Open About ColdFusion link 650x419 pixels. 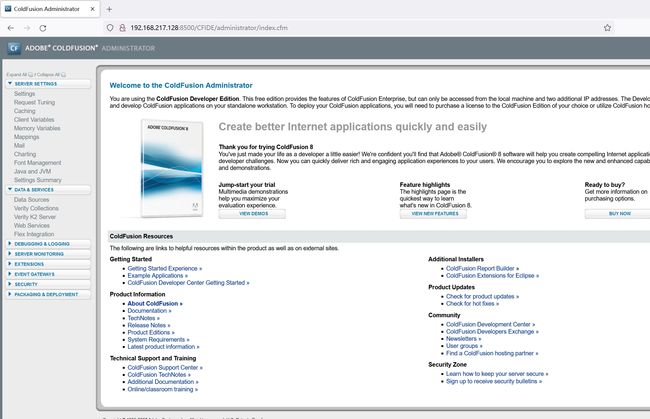[x=155, y=304]
